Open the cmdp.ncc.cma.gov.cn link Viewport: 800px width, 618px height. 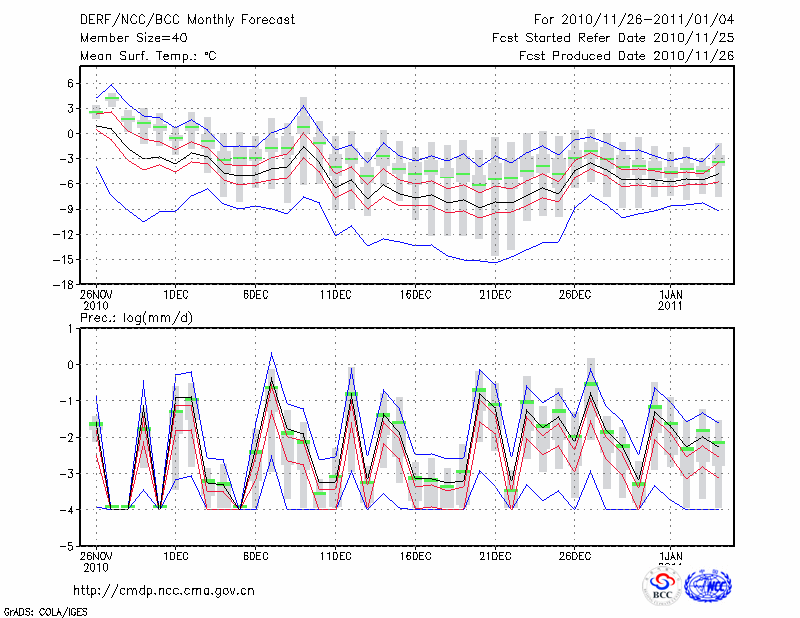(x=164, y=590)
